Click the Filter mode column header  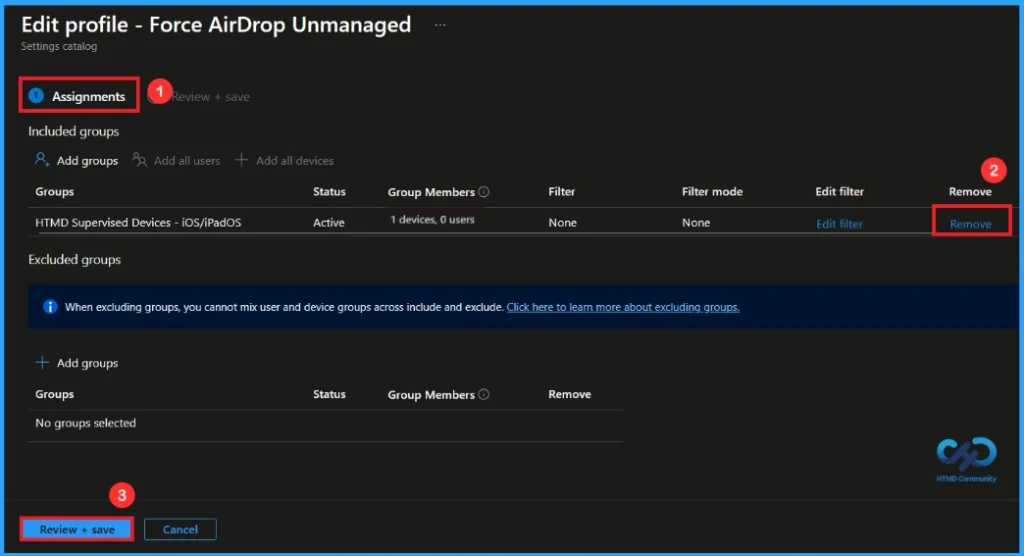(x=712, y=191)
